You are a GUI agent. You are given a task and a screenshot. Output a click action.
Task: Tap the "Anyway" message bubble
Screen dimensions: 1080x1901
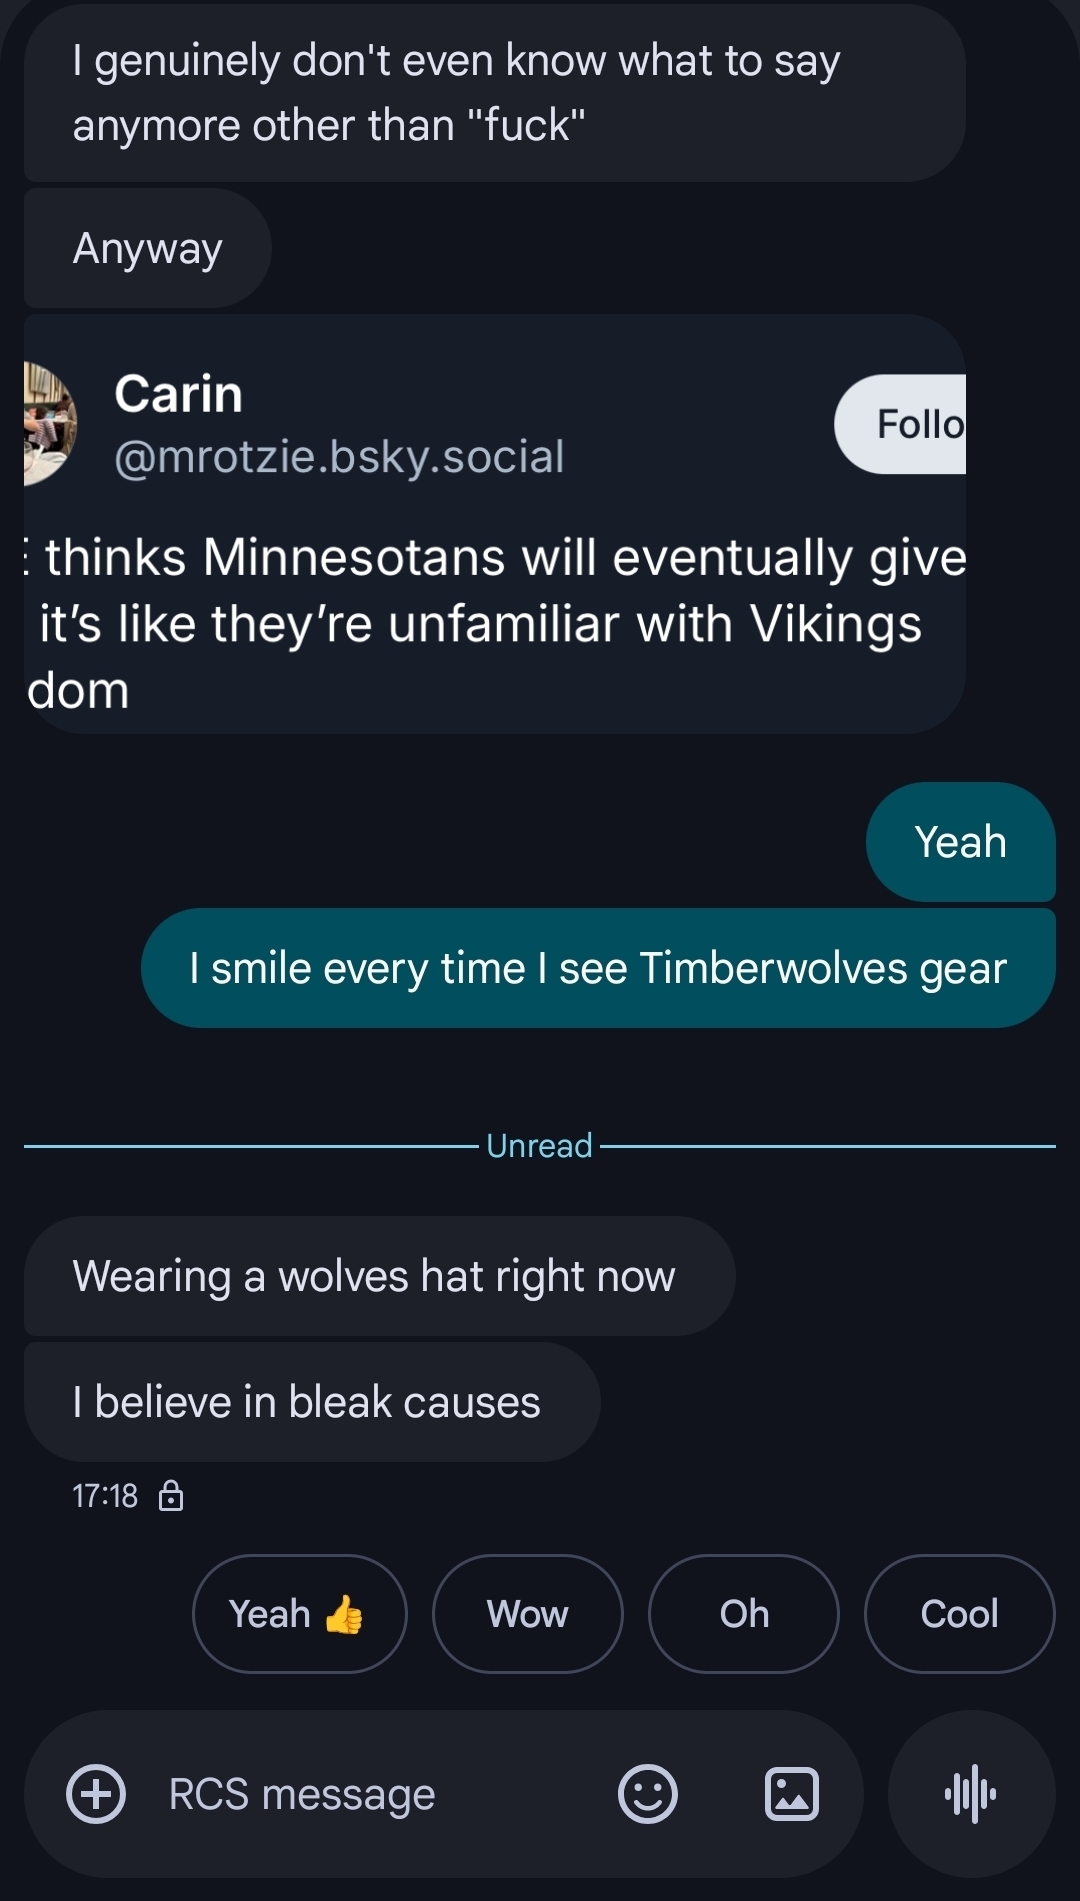click(x=148, y=248)
